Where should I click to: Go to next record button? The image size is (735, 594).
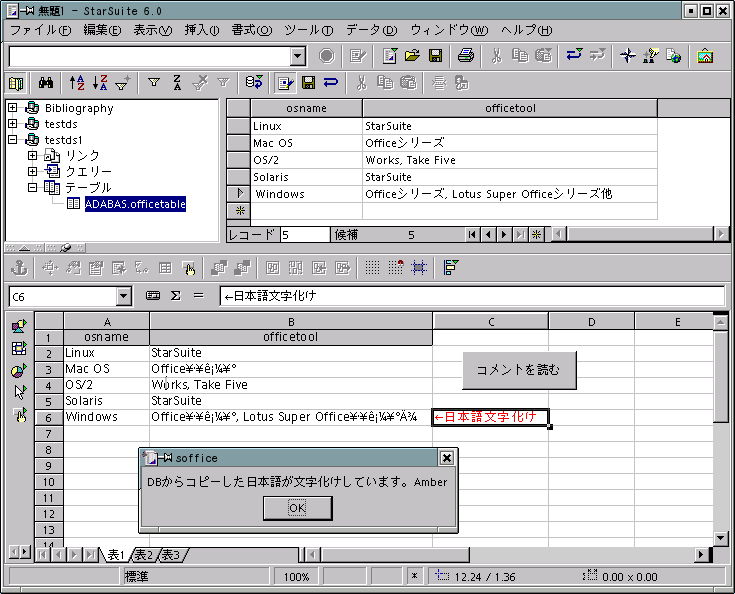click(504, 234)
